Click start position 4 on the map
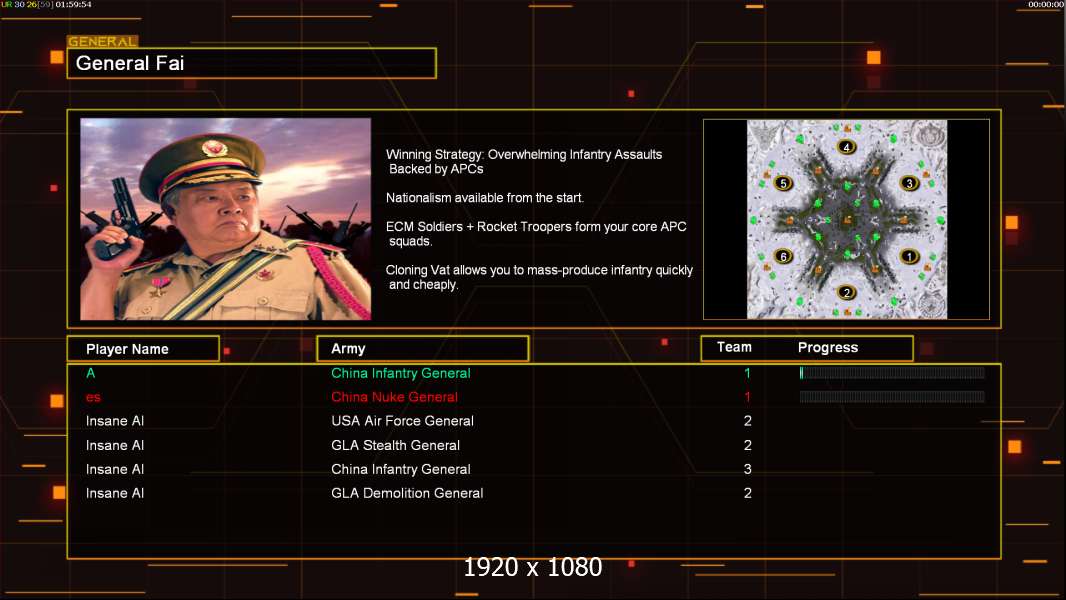 [x=846, y=147]
